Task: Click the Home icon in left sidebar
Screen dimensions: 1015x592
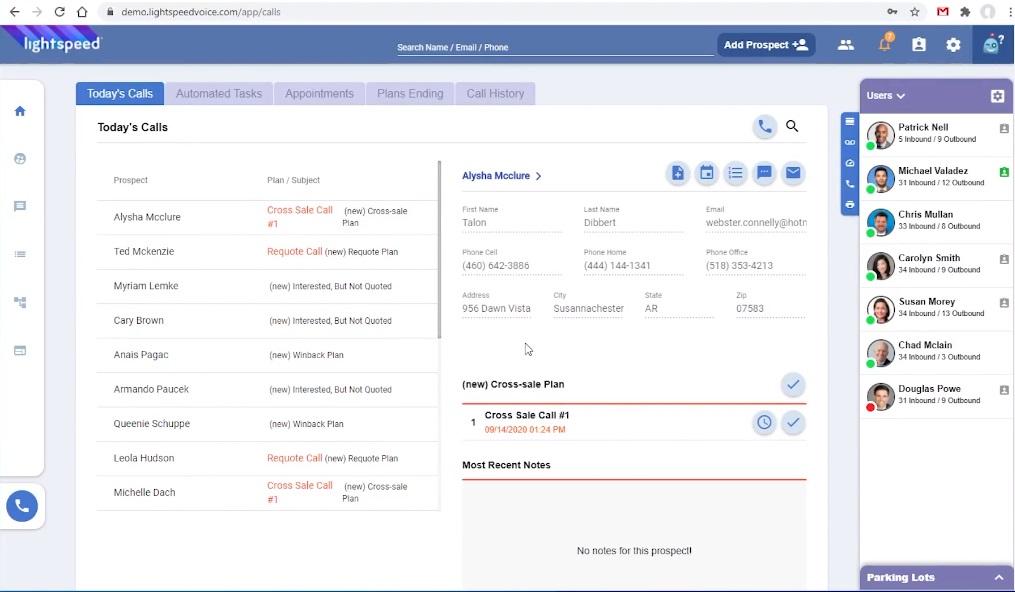Action: pyautogui.click(x=20, y=111)
